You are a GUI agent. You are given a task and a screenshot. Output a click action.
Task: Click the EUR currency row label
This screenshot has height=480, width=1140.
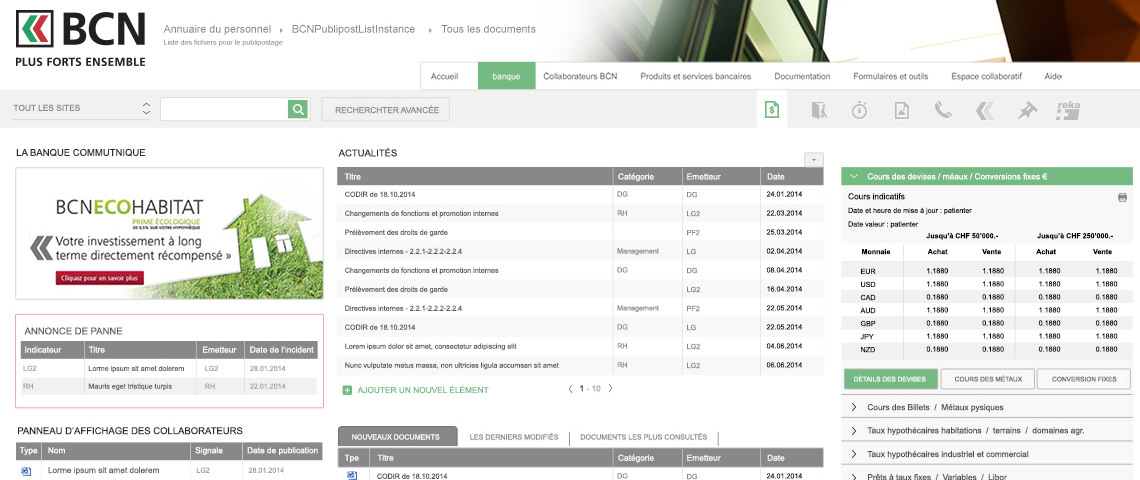pyautogui.click(x=868, y=271)
